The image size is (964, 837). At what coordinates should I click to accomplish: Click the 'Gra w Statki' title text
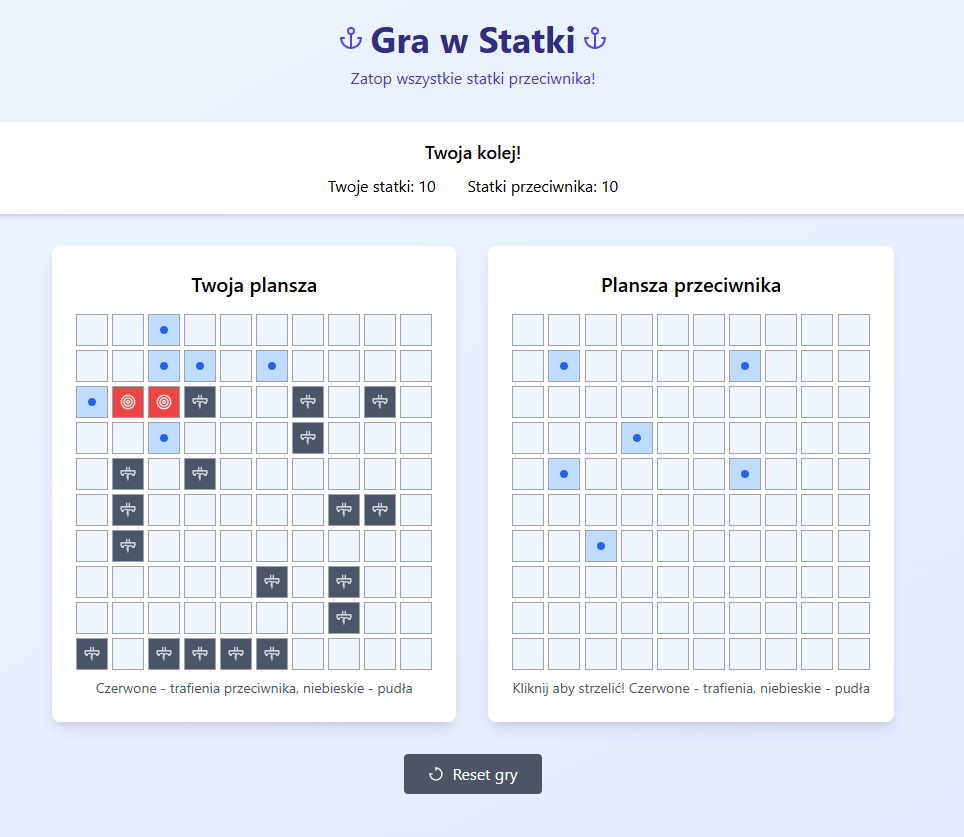click(472, 40)
